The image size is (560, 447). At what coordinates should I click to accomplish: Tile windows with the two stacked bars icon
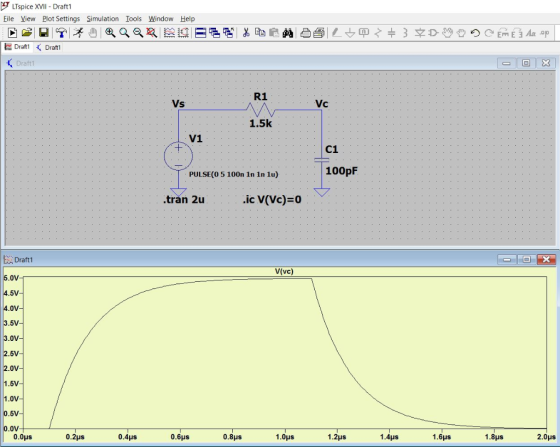(200, 33)
